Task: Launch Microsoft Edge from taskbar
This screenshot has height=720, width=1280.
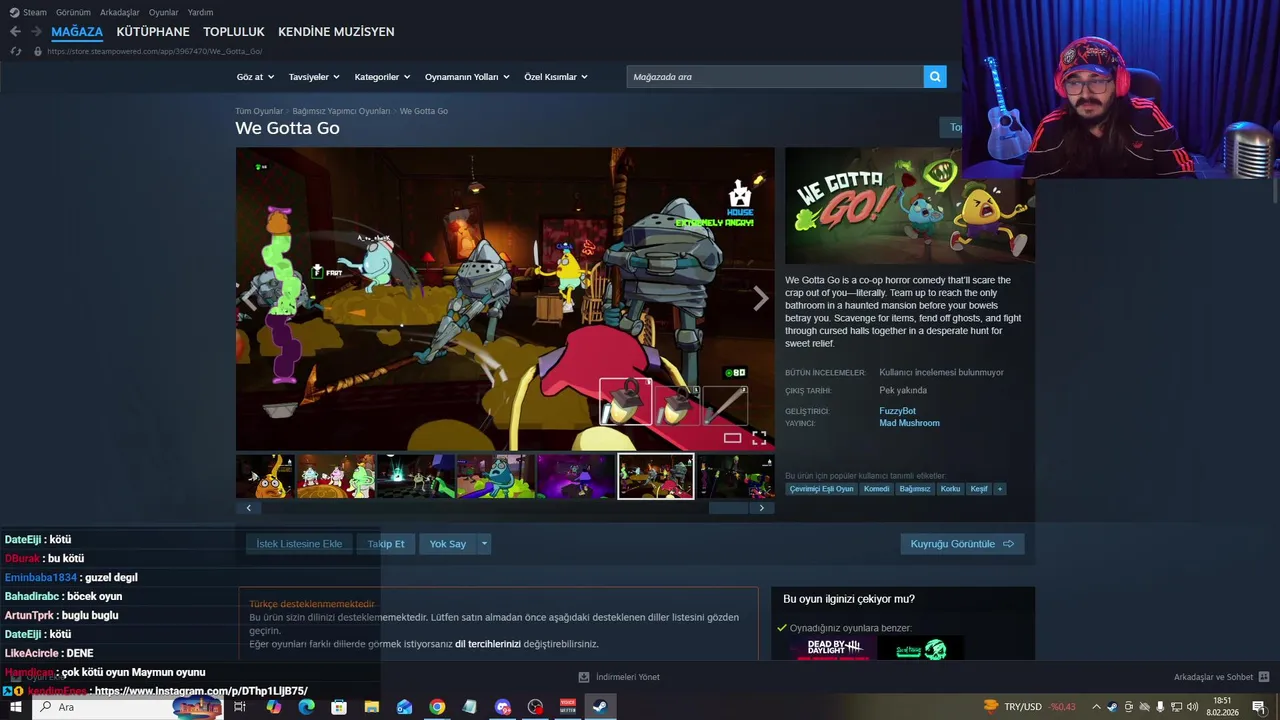Action: click(x=306, y=707)
